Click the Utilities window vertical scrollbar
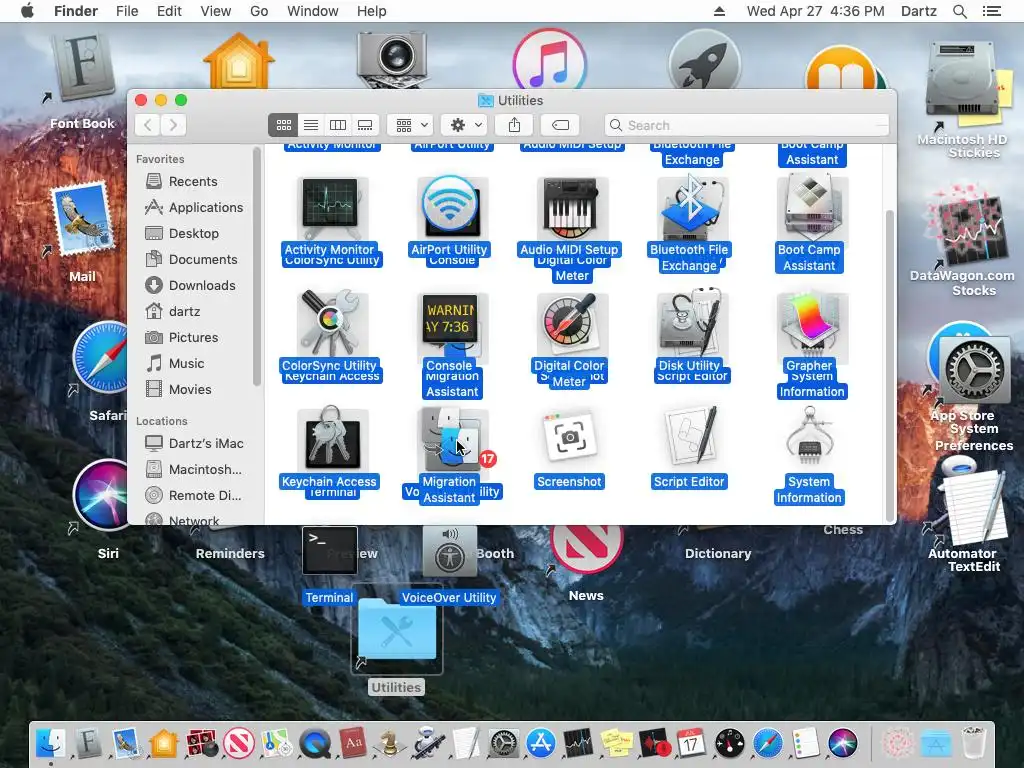1024x768 pixels. pyautogui.click(x=889, y=364)
